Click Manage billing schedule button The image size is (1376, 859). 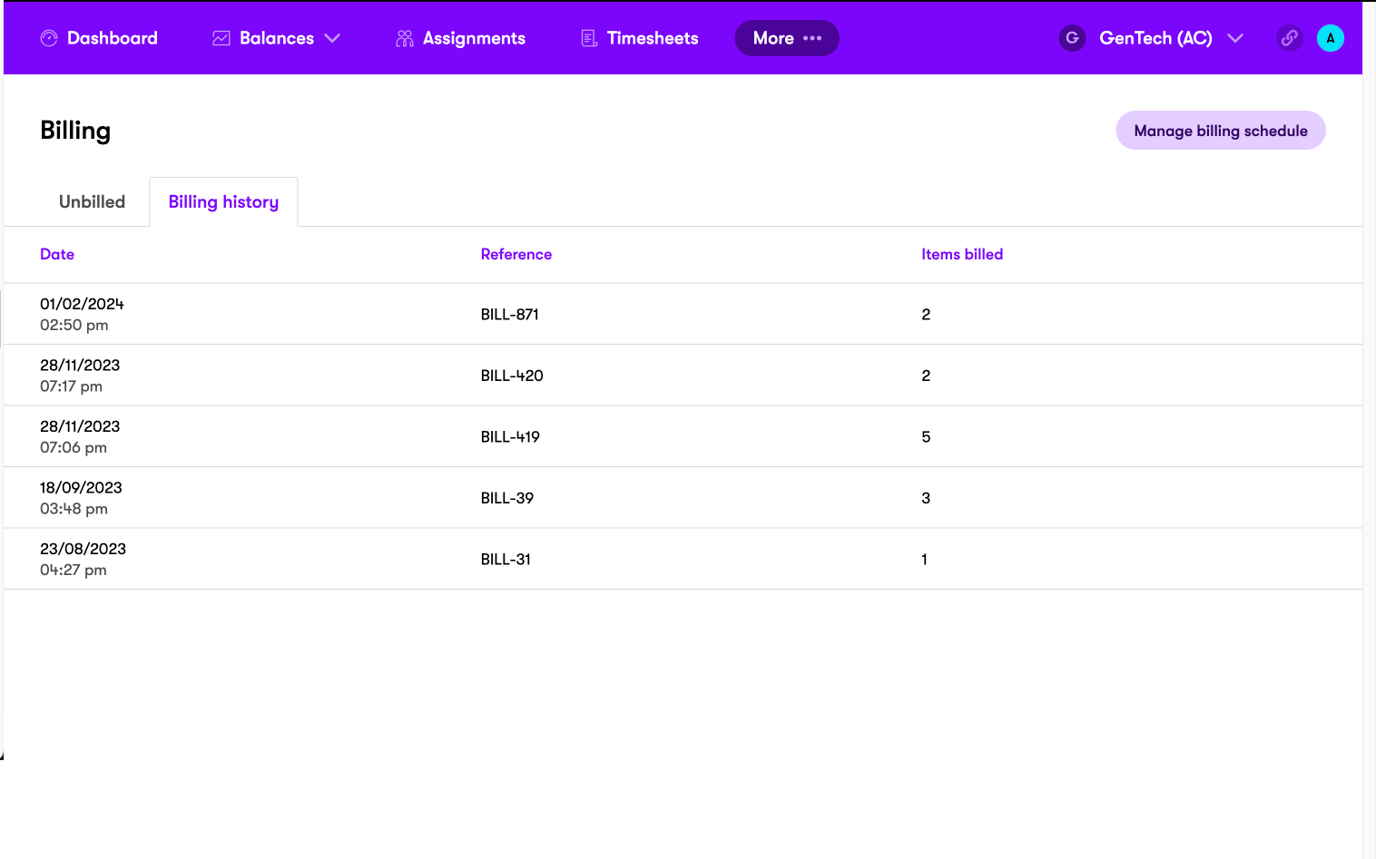[1220, 131]
